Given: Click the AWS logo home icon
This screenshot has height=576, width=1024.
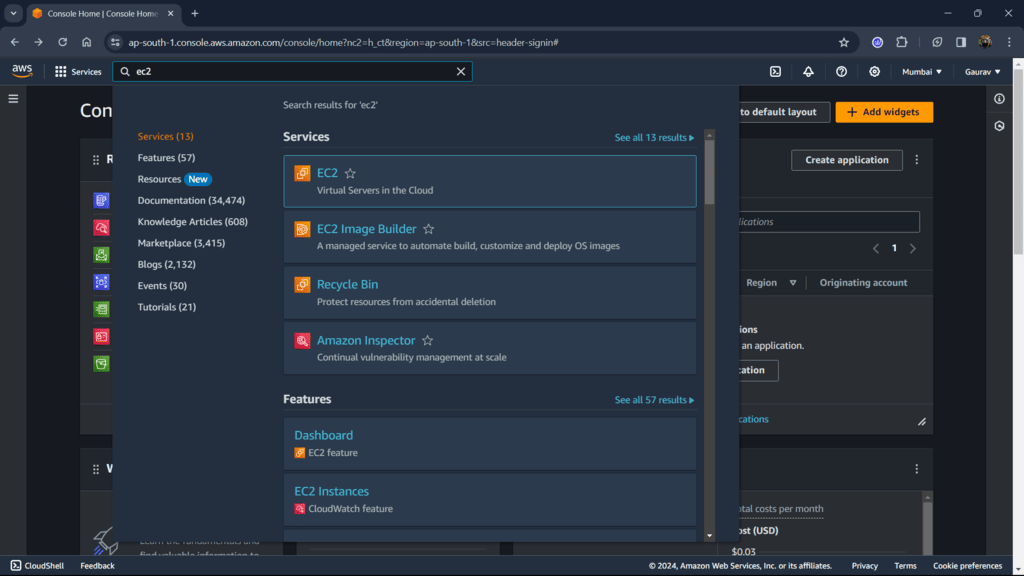Looking at the screenshot, I should tap(22, 71).
